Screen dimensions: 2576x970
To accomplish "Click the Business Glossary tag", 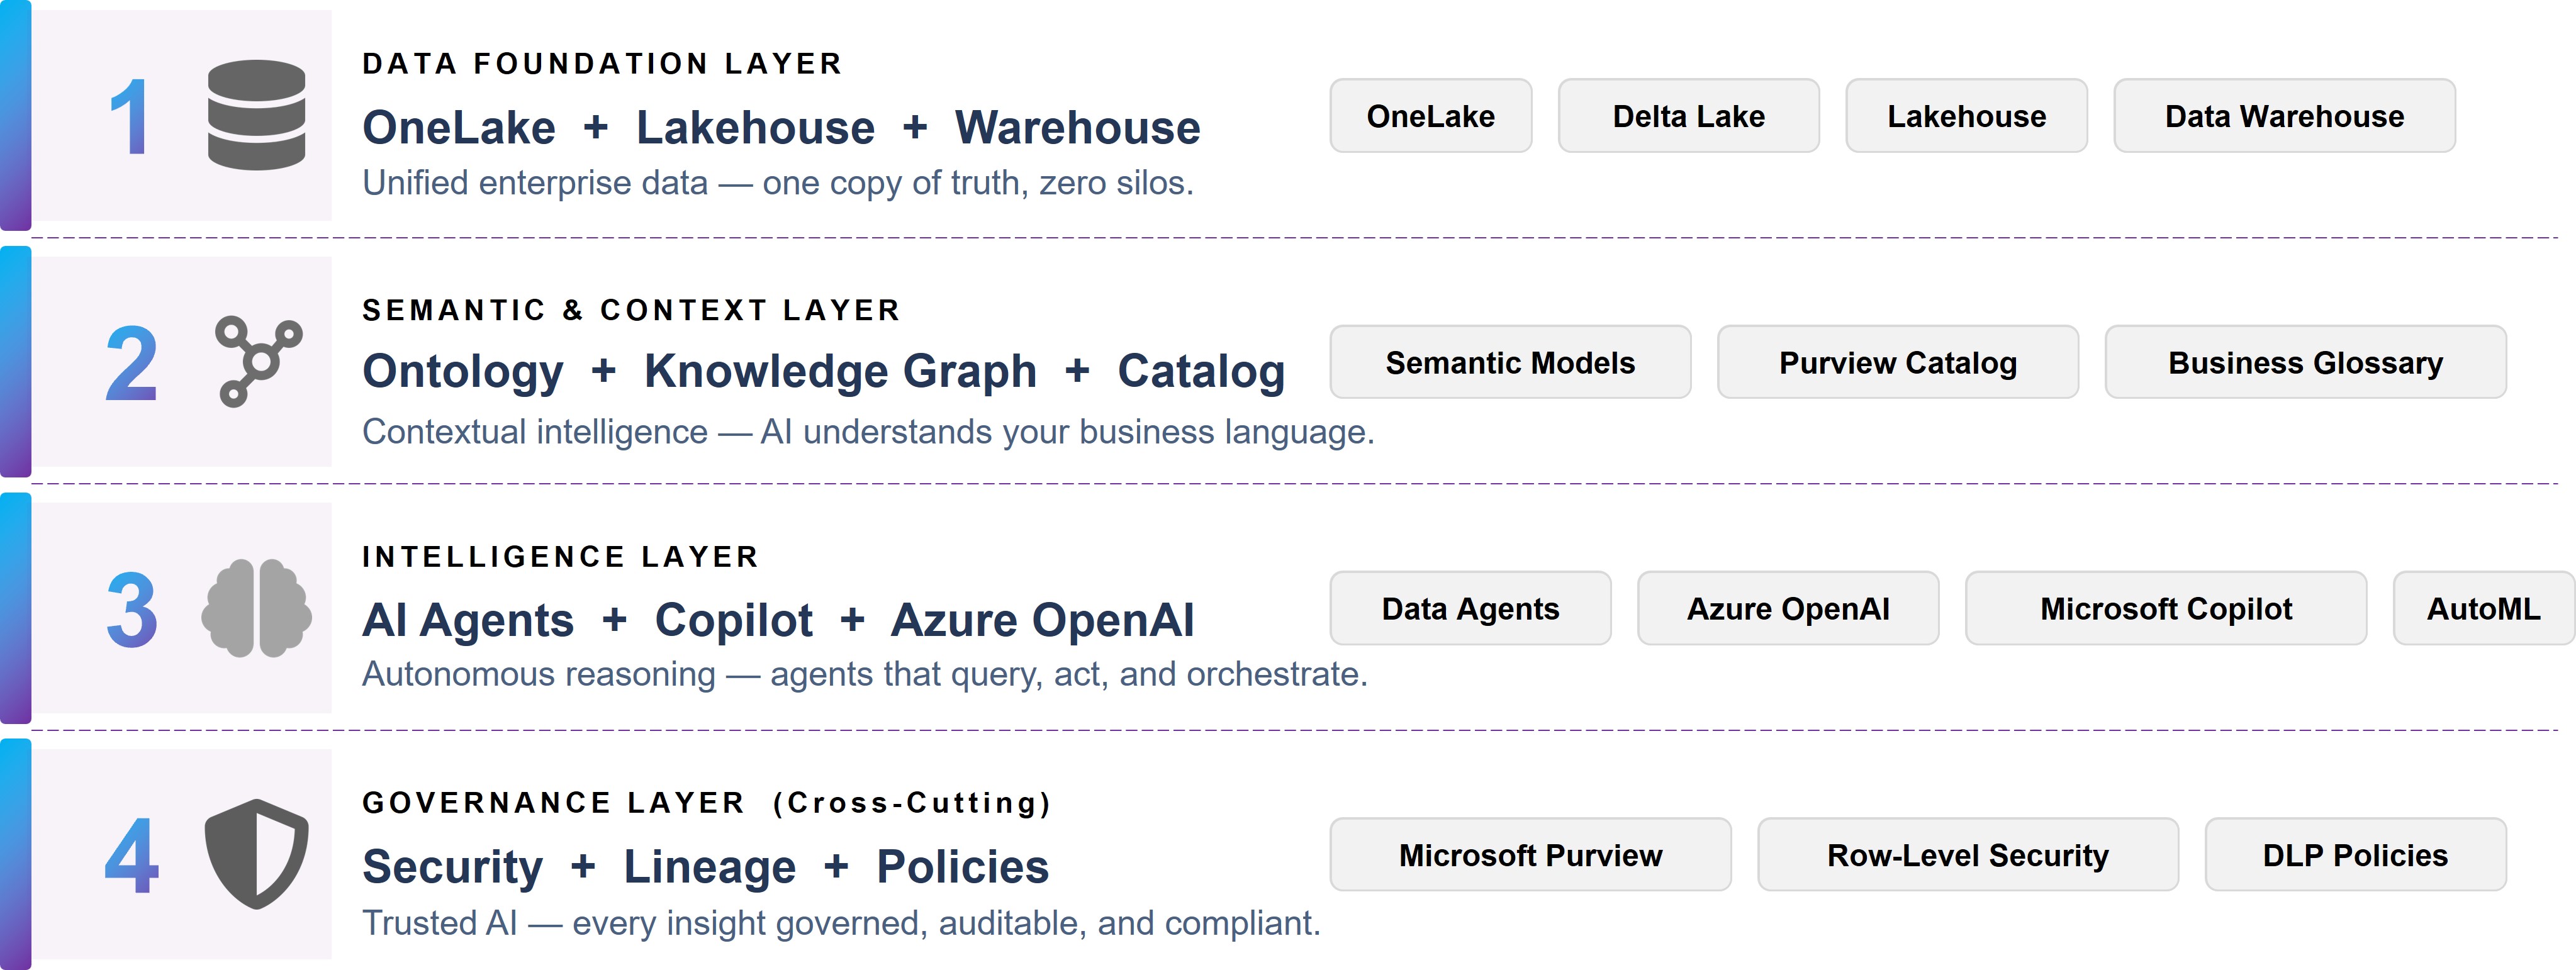I will (x=2305, y=362).
